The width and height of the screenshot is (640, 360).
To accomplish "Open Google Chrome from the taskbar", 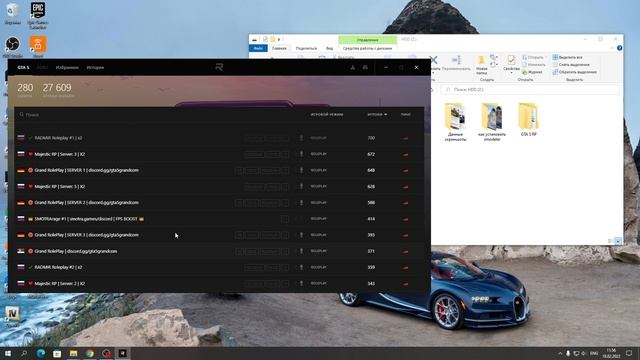I will click(90, 353).
